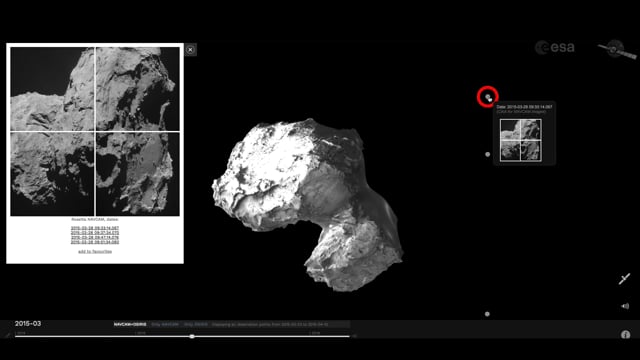Viewport: 640px width, 360px height.
Task: Select the NAVCAM+OSIRIS filter tab
Action: pos(130,324)
